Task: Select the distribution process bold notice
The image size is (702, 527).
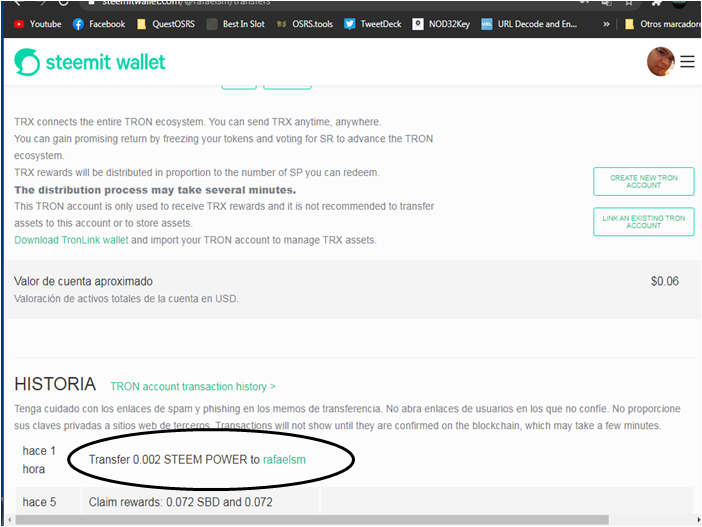Action: pyautogui.click(x=155, y=190)
